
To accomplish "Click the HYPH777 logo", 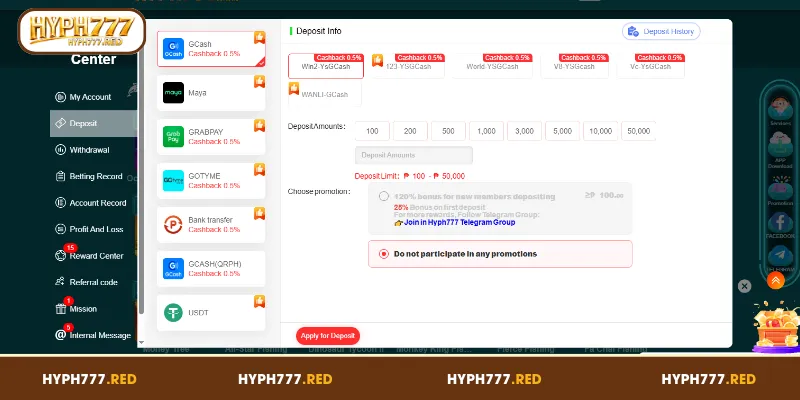I will [82, 31].
